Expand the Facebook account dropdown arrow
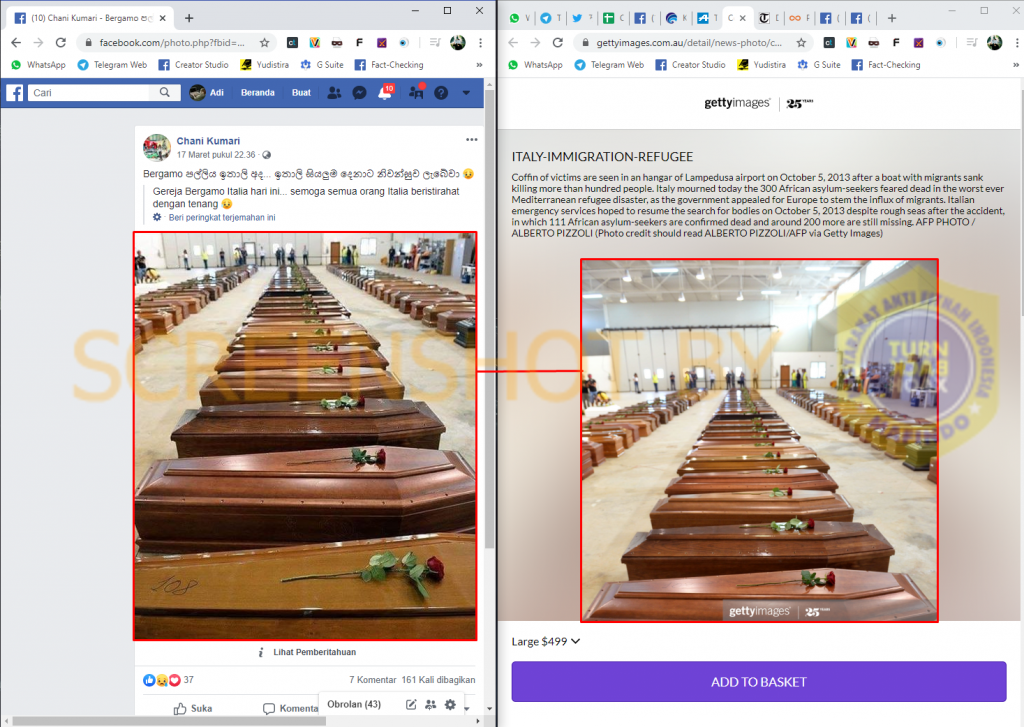This screenshot has width=1024, height=727. tap(466, 93)
